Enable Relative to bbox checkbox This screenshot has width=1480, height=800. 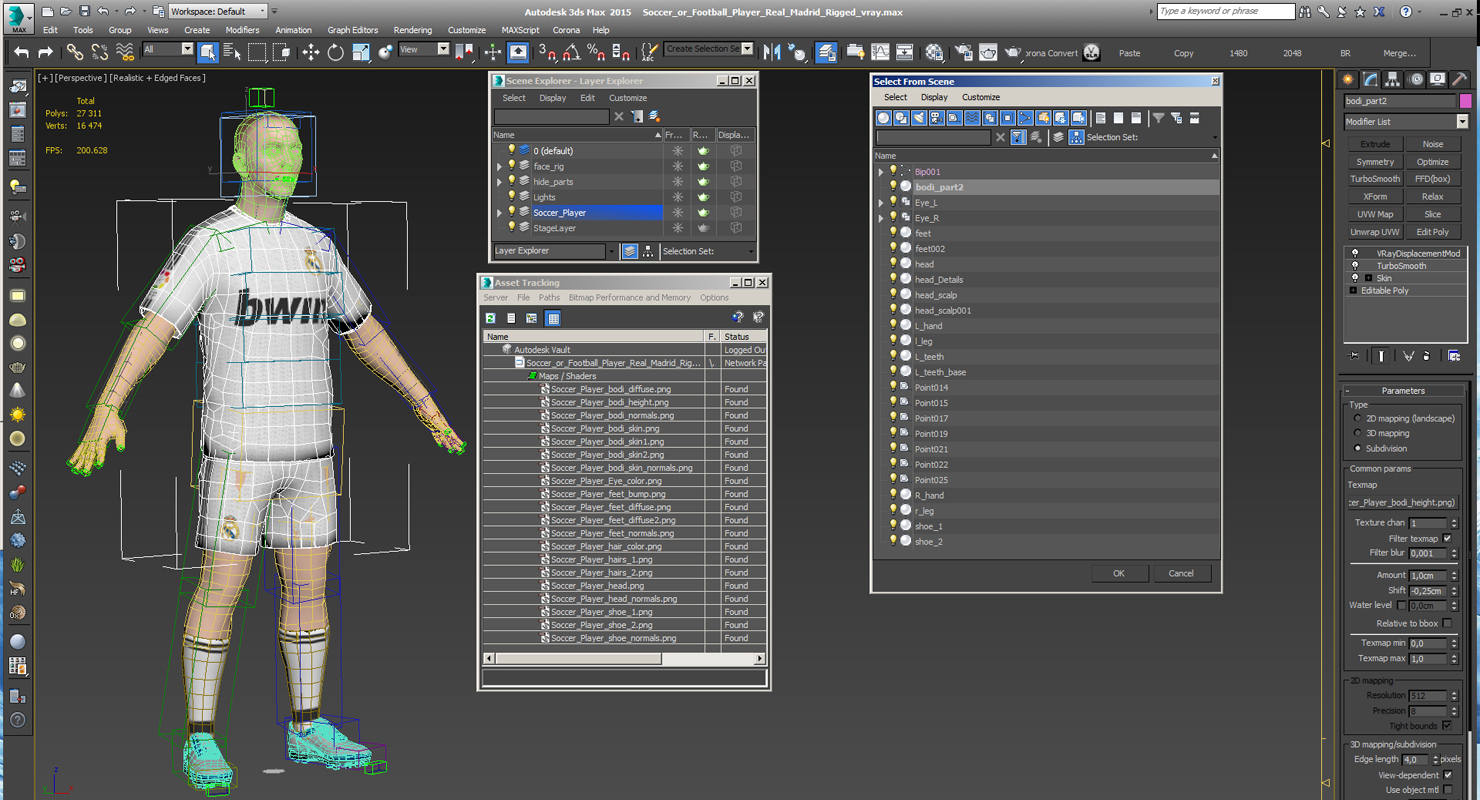tap(1447, 623)
